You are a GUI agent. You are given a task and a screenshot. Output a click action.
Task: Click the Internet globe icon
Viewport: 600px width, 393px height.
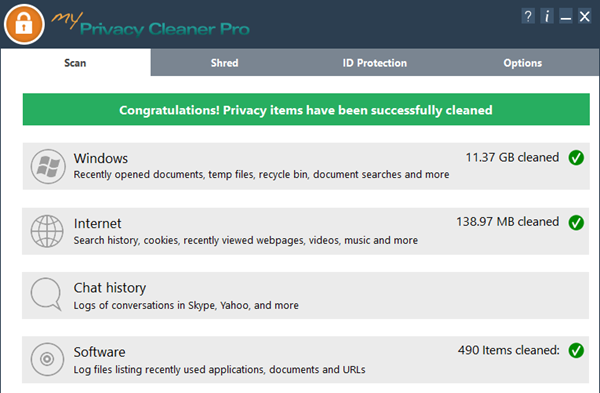[x=47, y=231]
